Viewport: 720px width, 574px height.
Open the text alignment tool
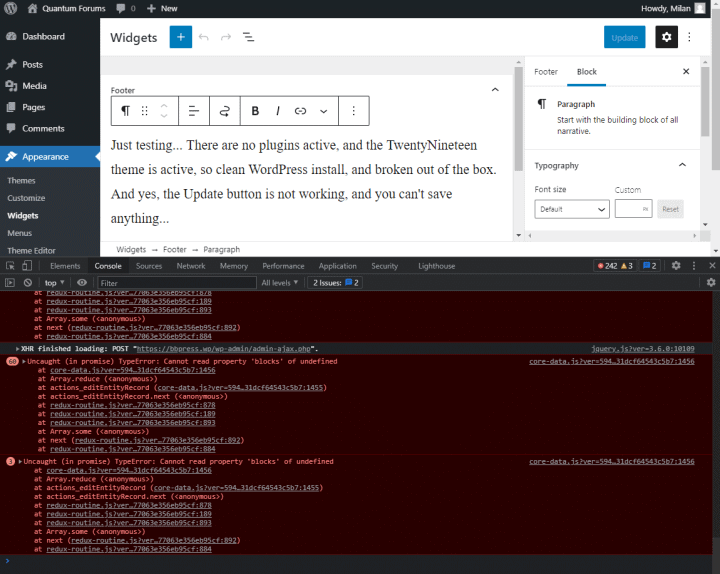tap(194, 111)
